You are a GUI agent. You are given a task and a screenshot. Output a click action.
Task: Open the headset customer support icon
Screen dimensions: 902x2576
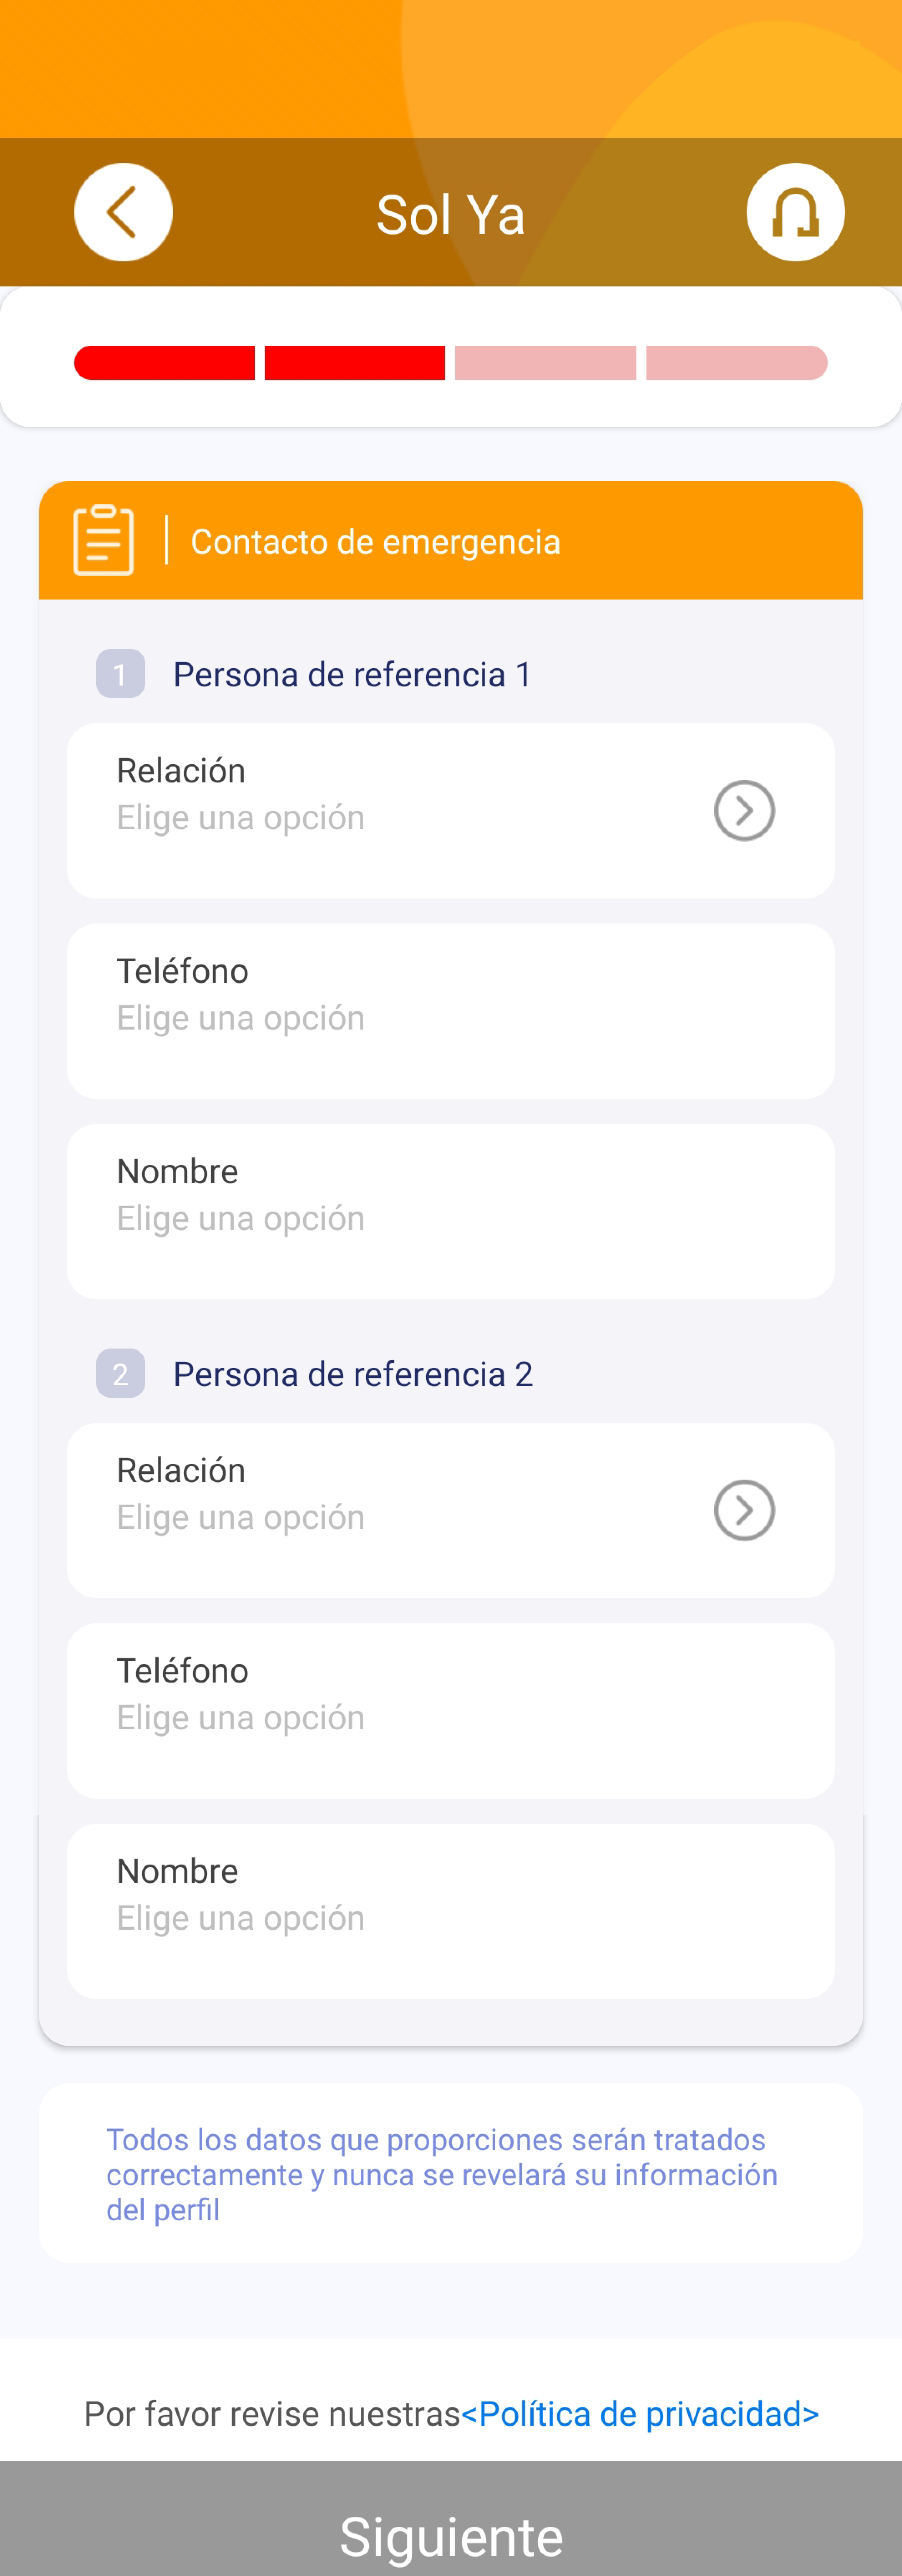[795, 212]
